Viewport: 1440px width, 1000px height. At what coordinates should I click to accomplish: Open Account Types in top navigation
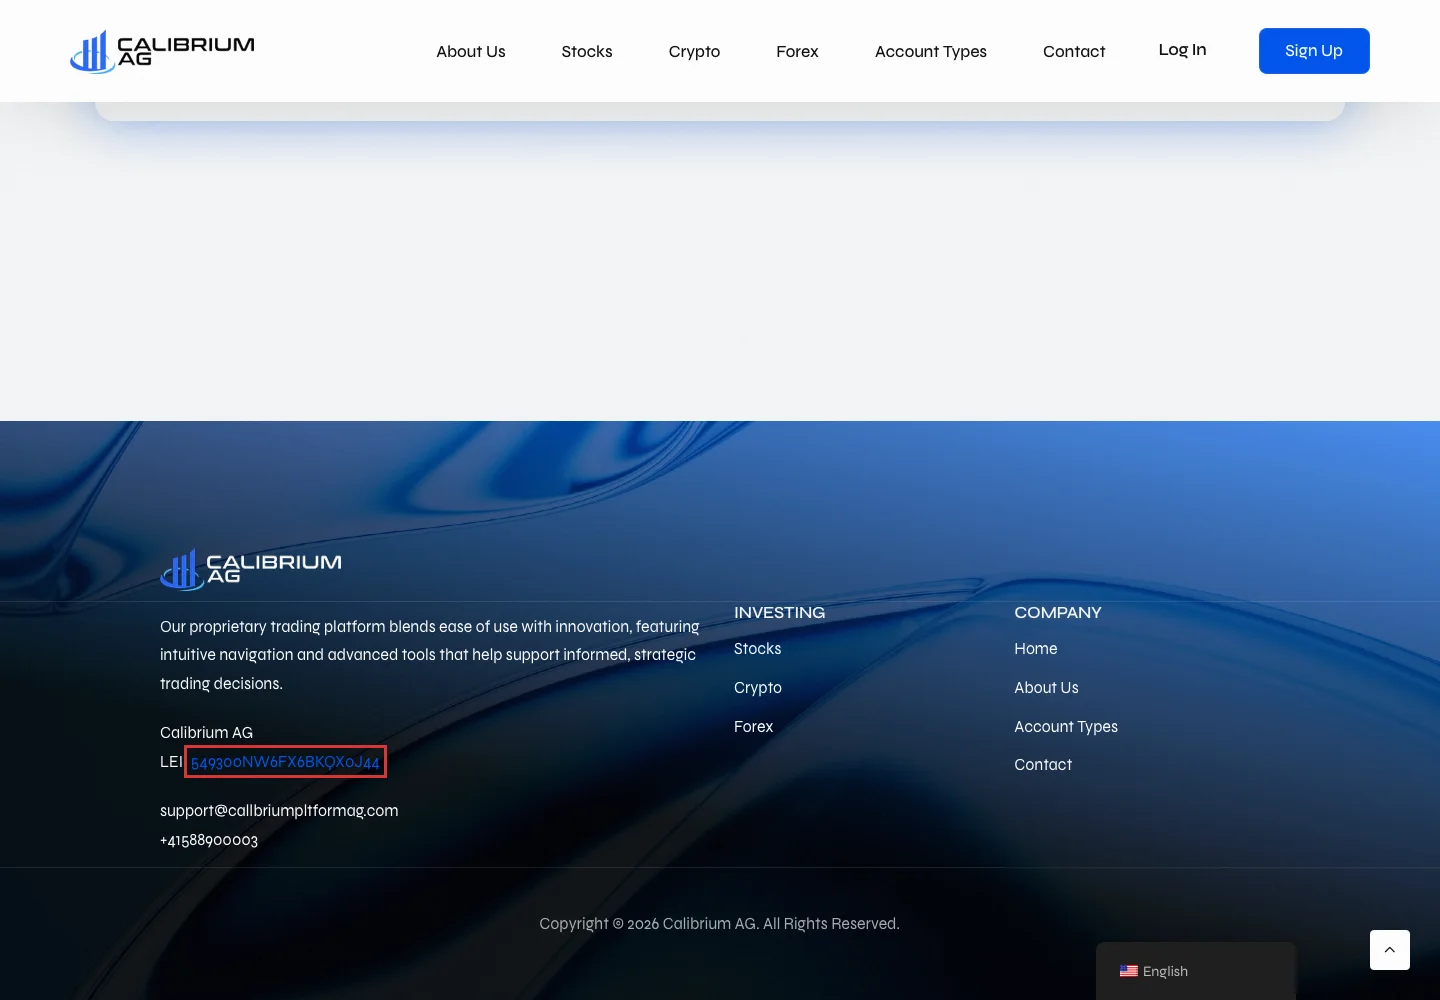point(931,51)
